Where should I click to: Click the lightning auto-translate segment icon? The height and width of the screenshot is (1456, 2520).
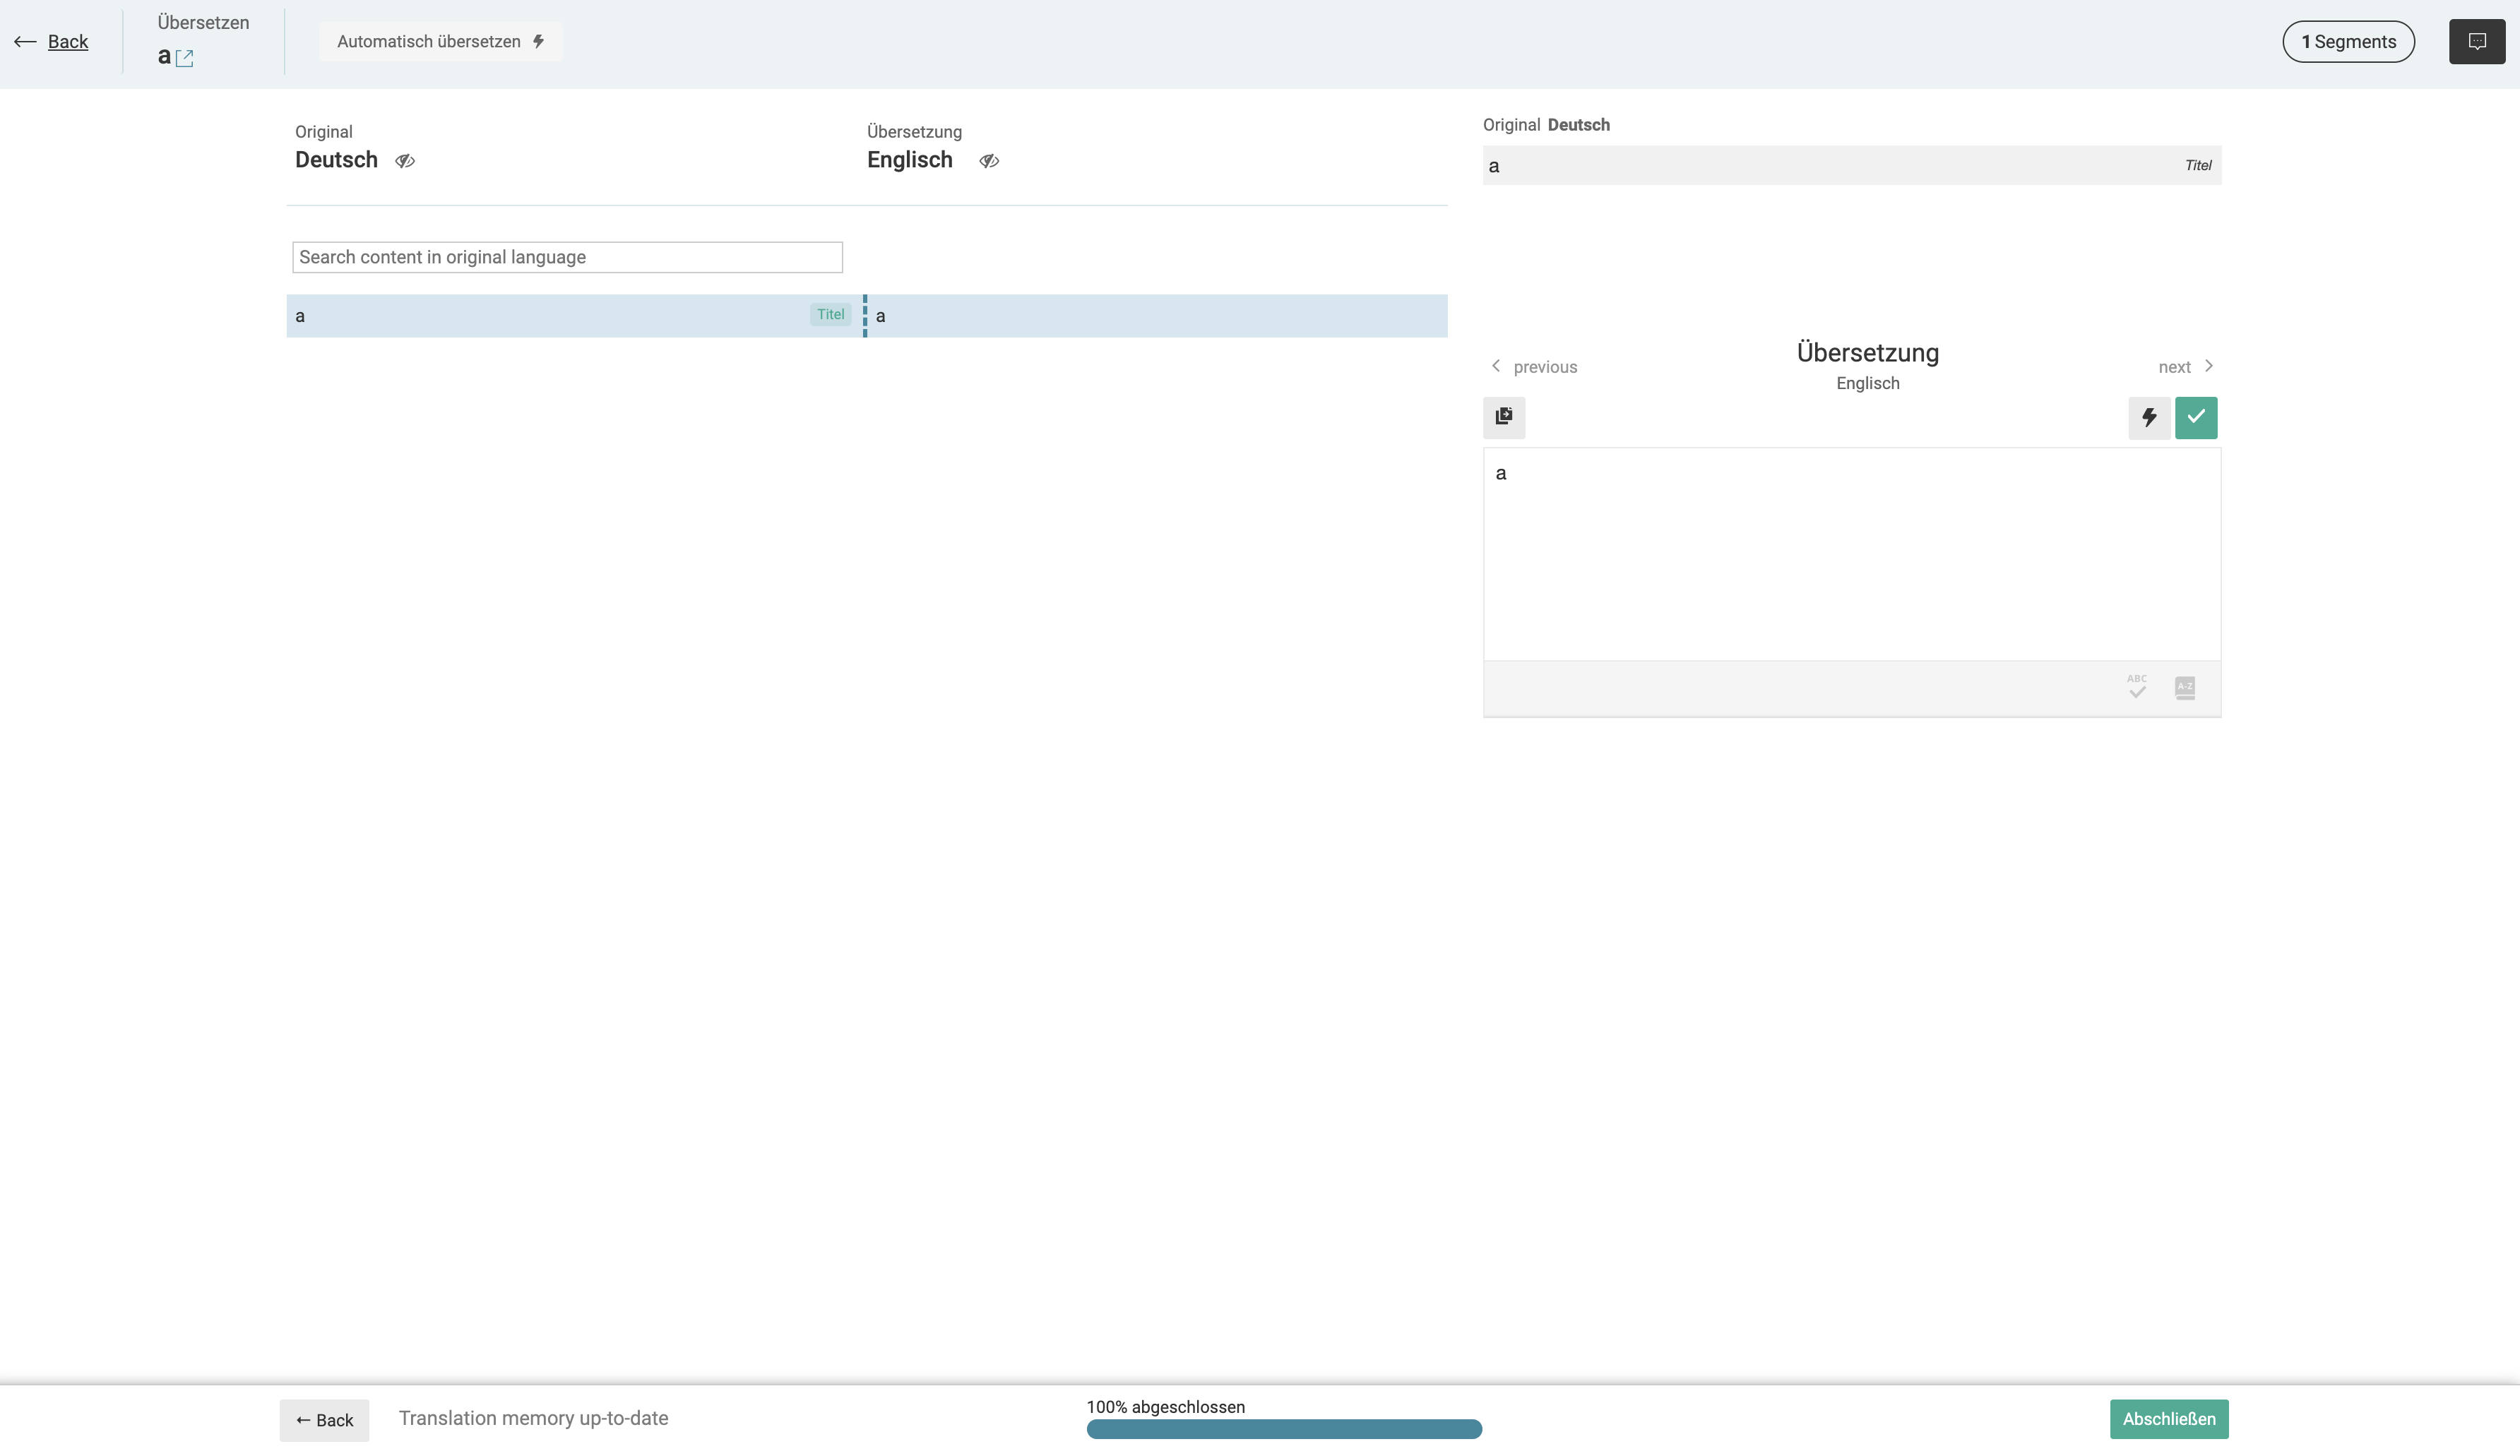point(2148,417)
